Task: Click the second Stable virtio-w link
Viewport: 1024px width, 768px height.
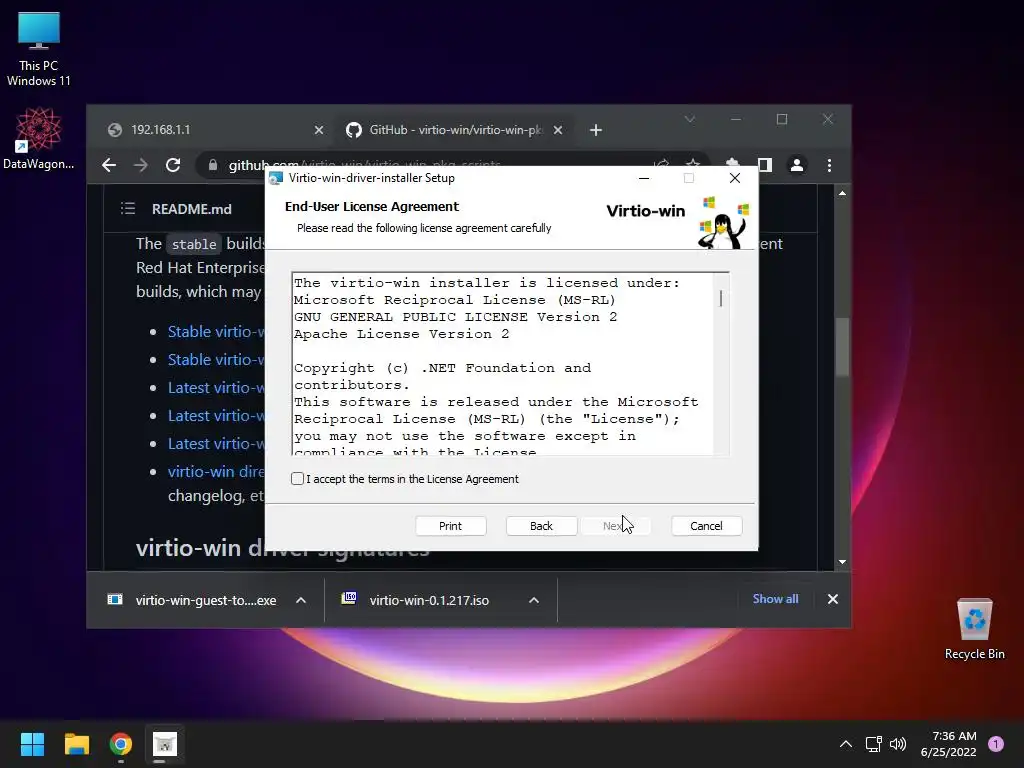Action: 216,360
